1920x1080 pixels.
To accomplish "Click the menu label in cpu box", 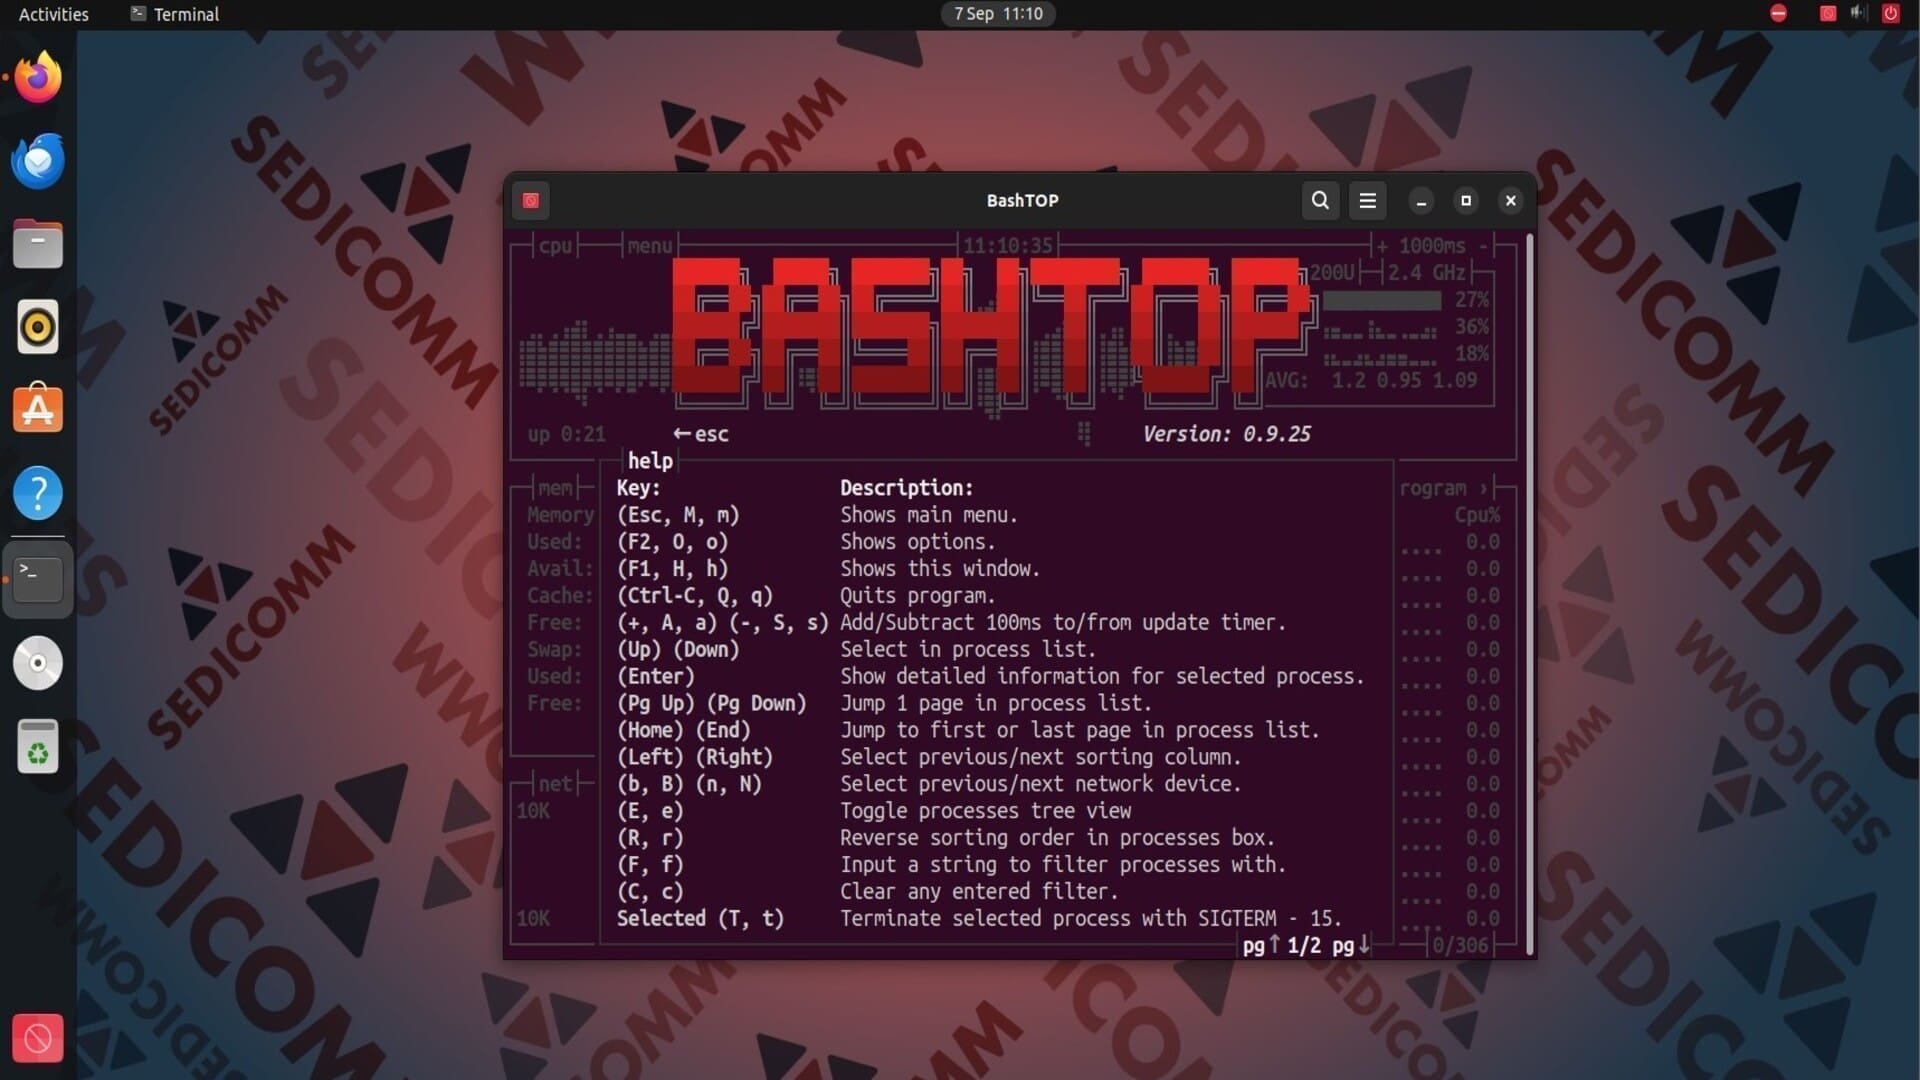I will click(649, 246).
